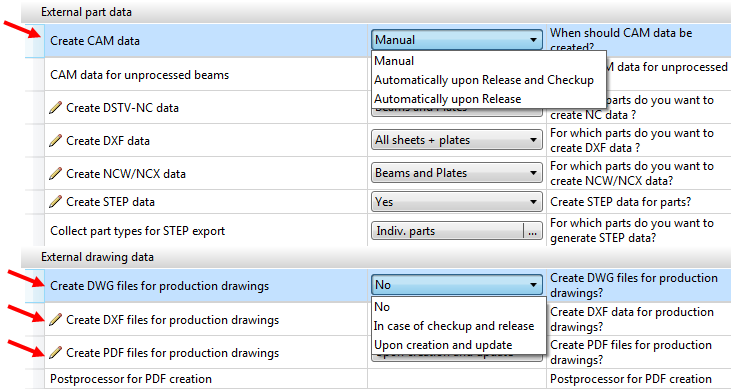Click the pencil icon beside Create NCW/NCX data
Viewport: 734px width, 390px height.
pyautogui.click(x=55, y=174)
